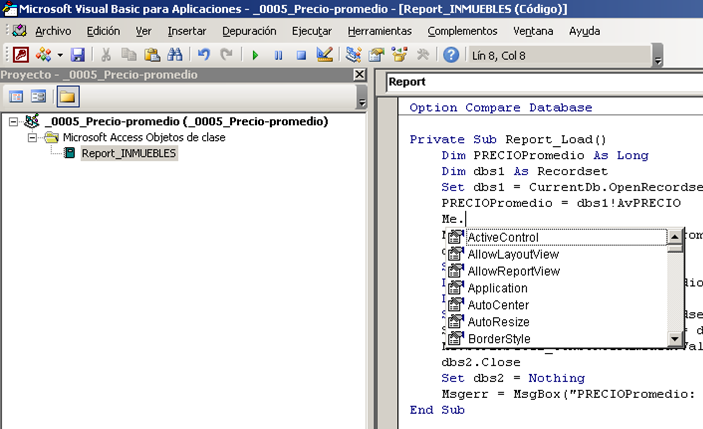Click the Find binoculars icon
This screenshot has width=703, height=429.
point(175,55)
